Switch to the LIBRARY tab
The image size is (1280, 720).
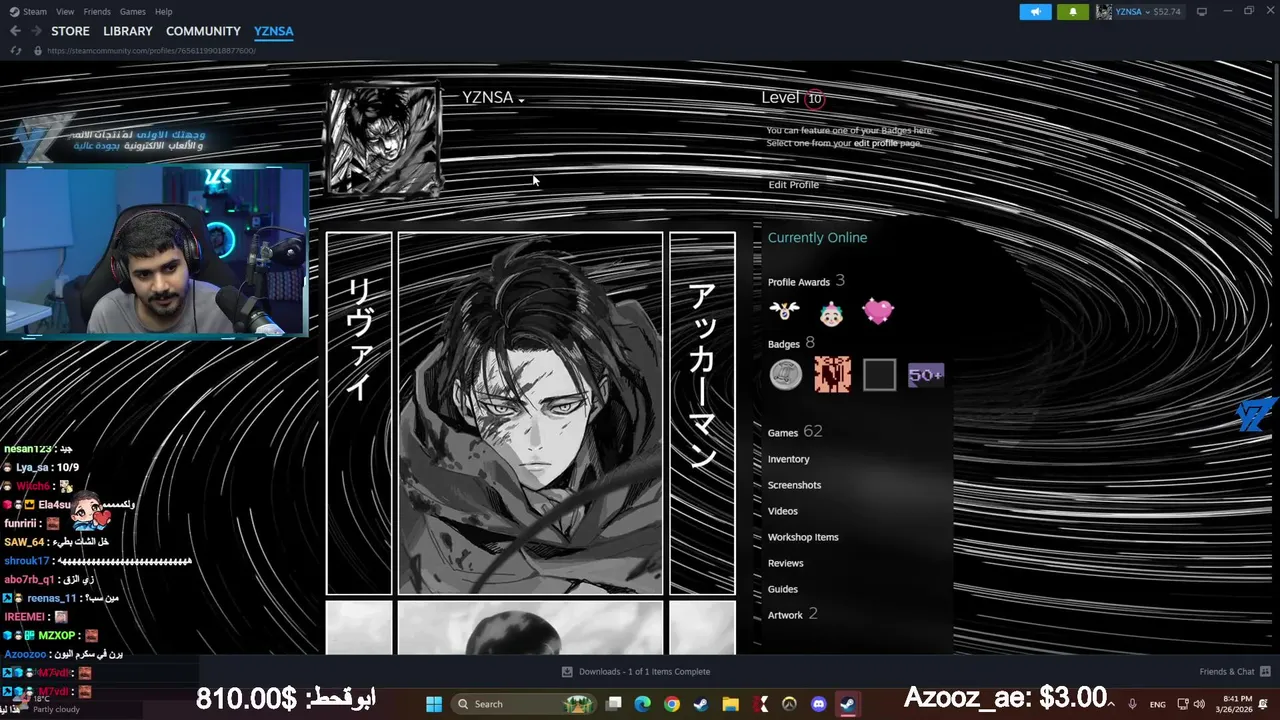point(128,31)
